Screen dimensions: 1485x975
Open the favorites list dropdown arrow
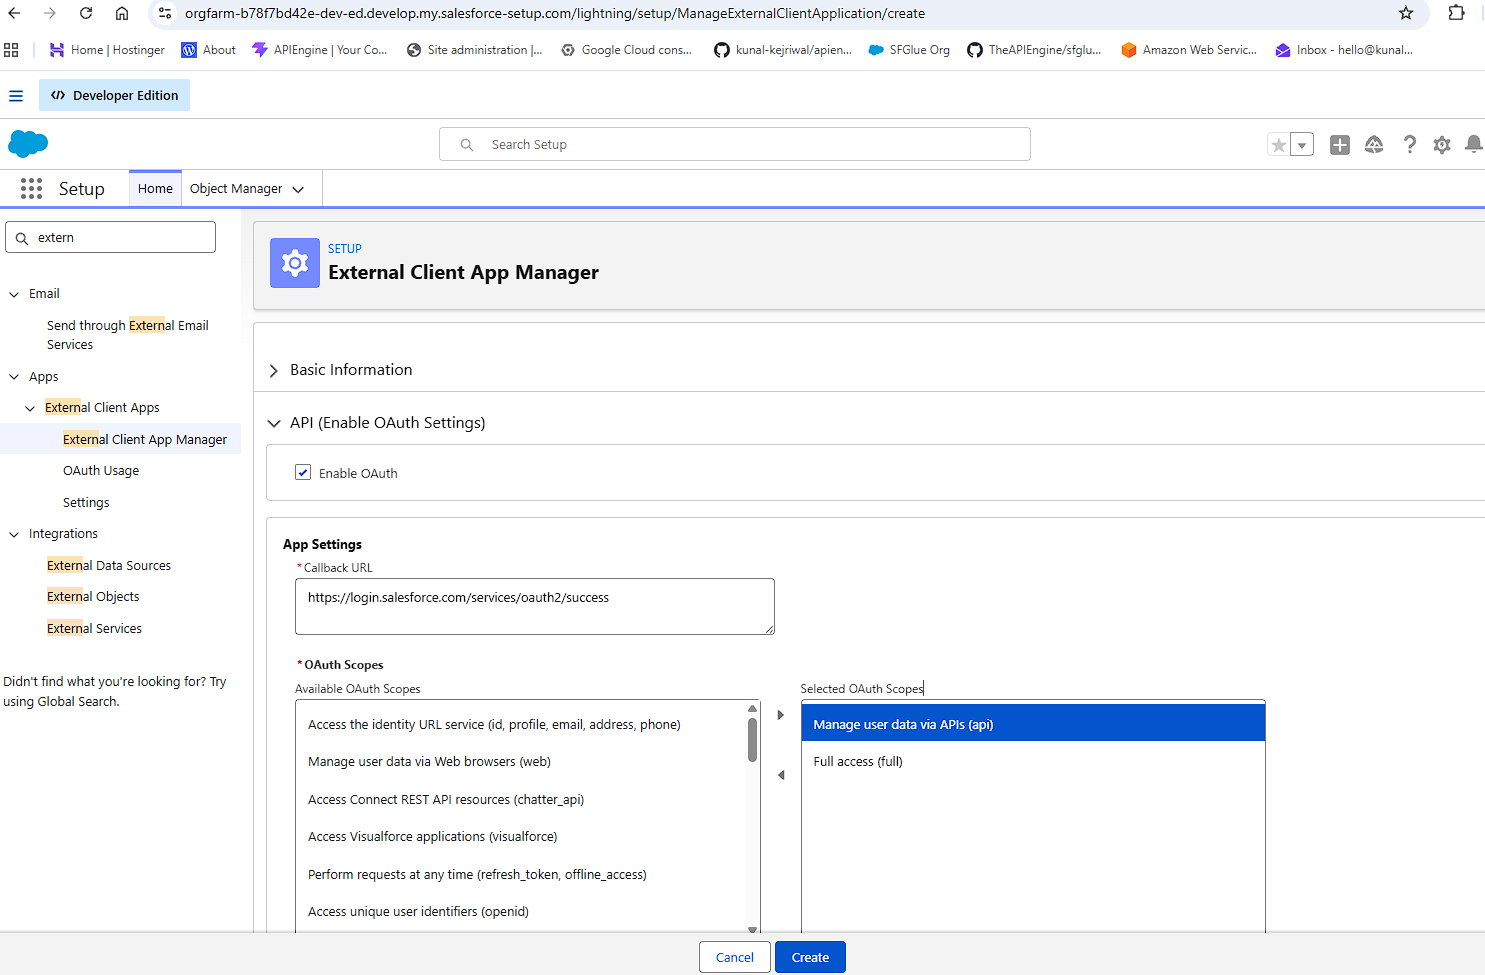pyautogui.click(x=1302, y=145)
